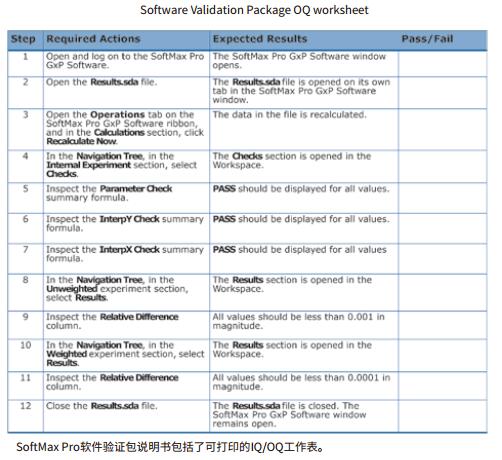Select the InterpX Check summary formula action
The height and width of the screenshot is (460, 502).
pyautogui.click(x=125, y=254)
